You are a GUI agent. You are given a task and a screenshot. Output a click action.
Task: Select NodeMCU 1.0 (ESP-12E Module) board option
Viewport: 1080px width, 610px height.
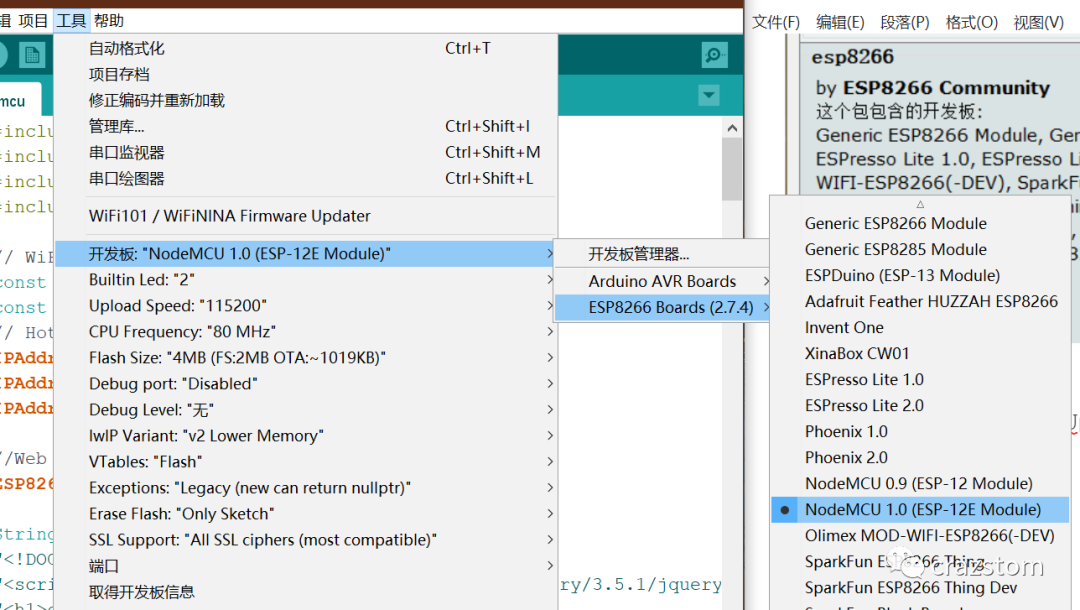(x=922, y=509)
